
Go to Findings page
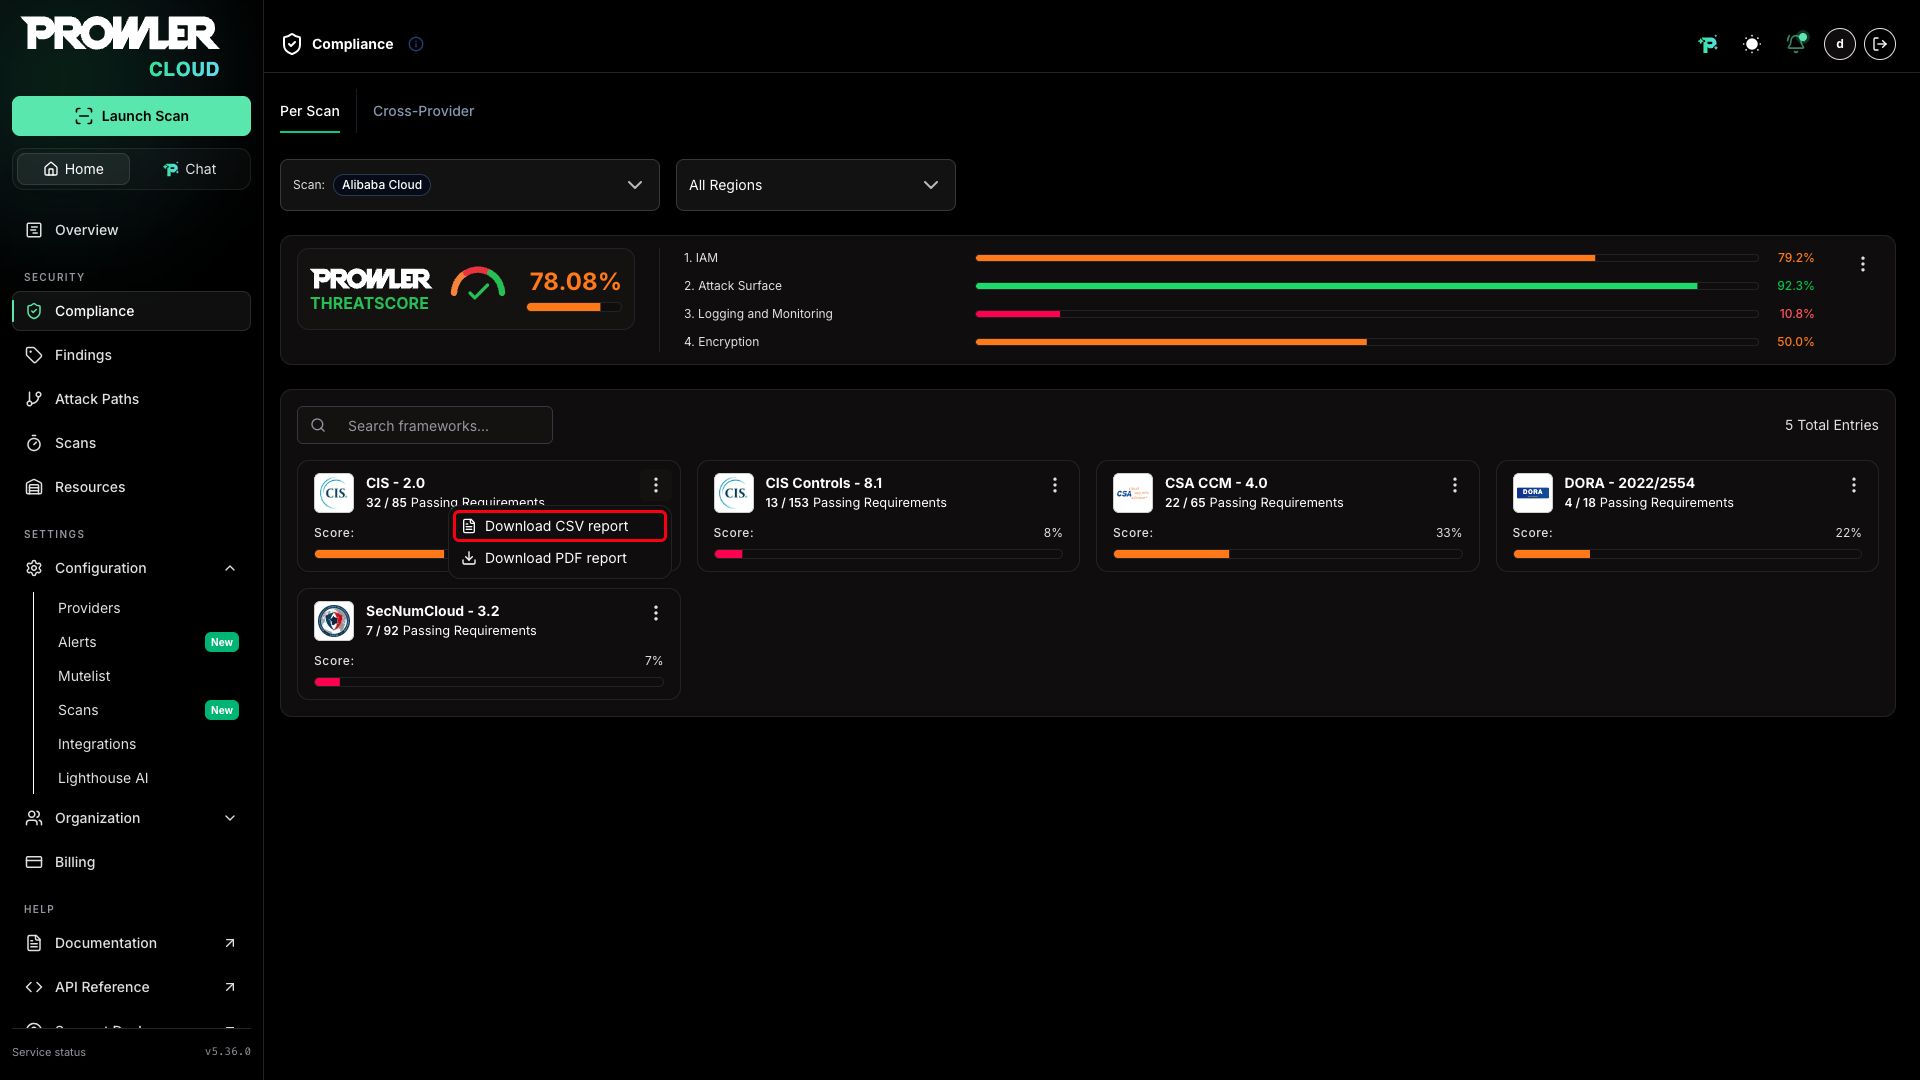tap(131, 355)
